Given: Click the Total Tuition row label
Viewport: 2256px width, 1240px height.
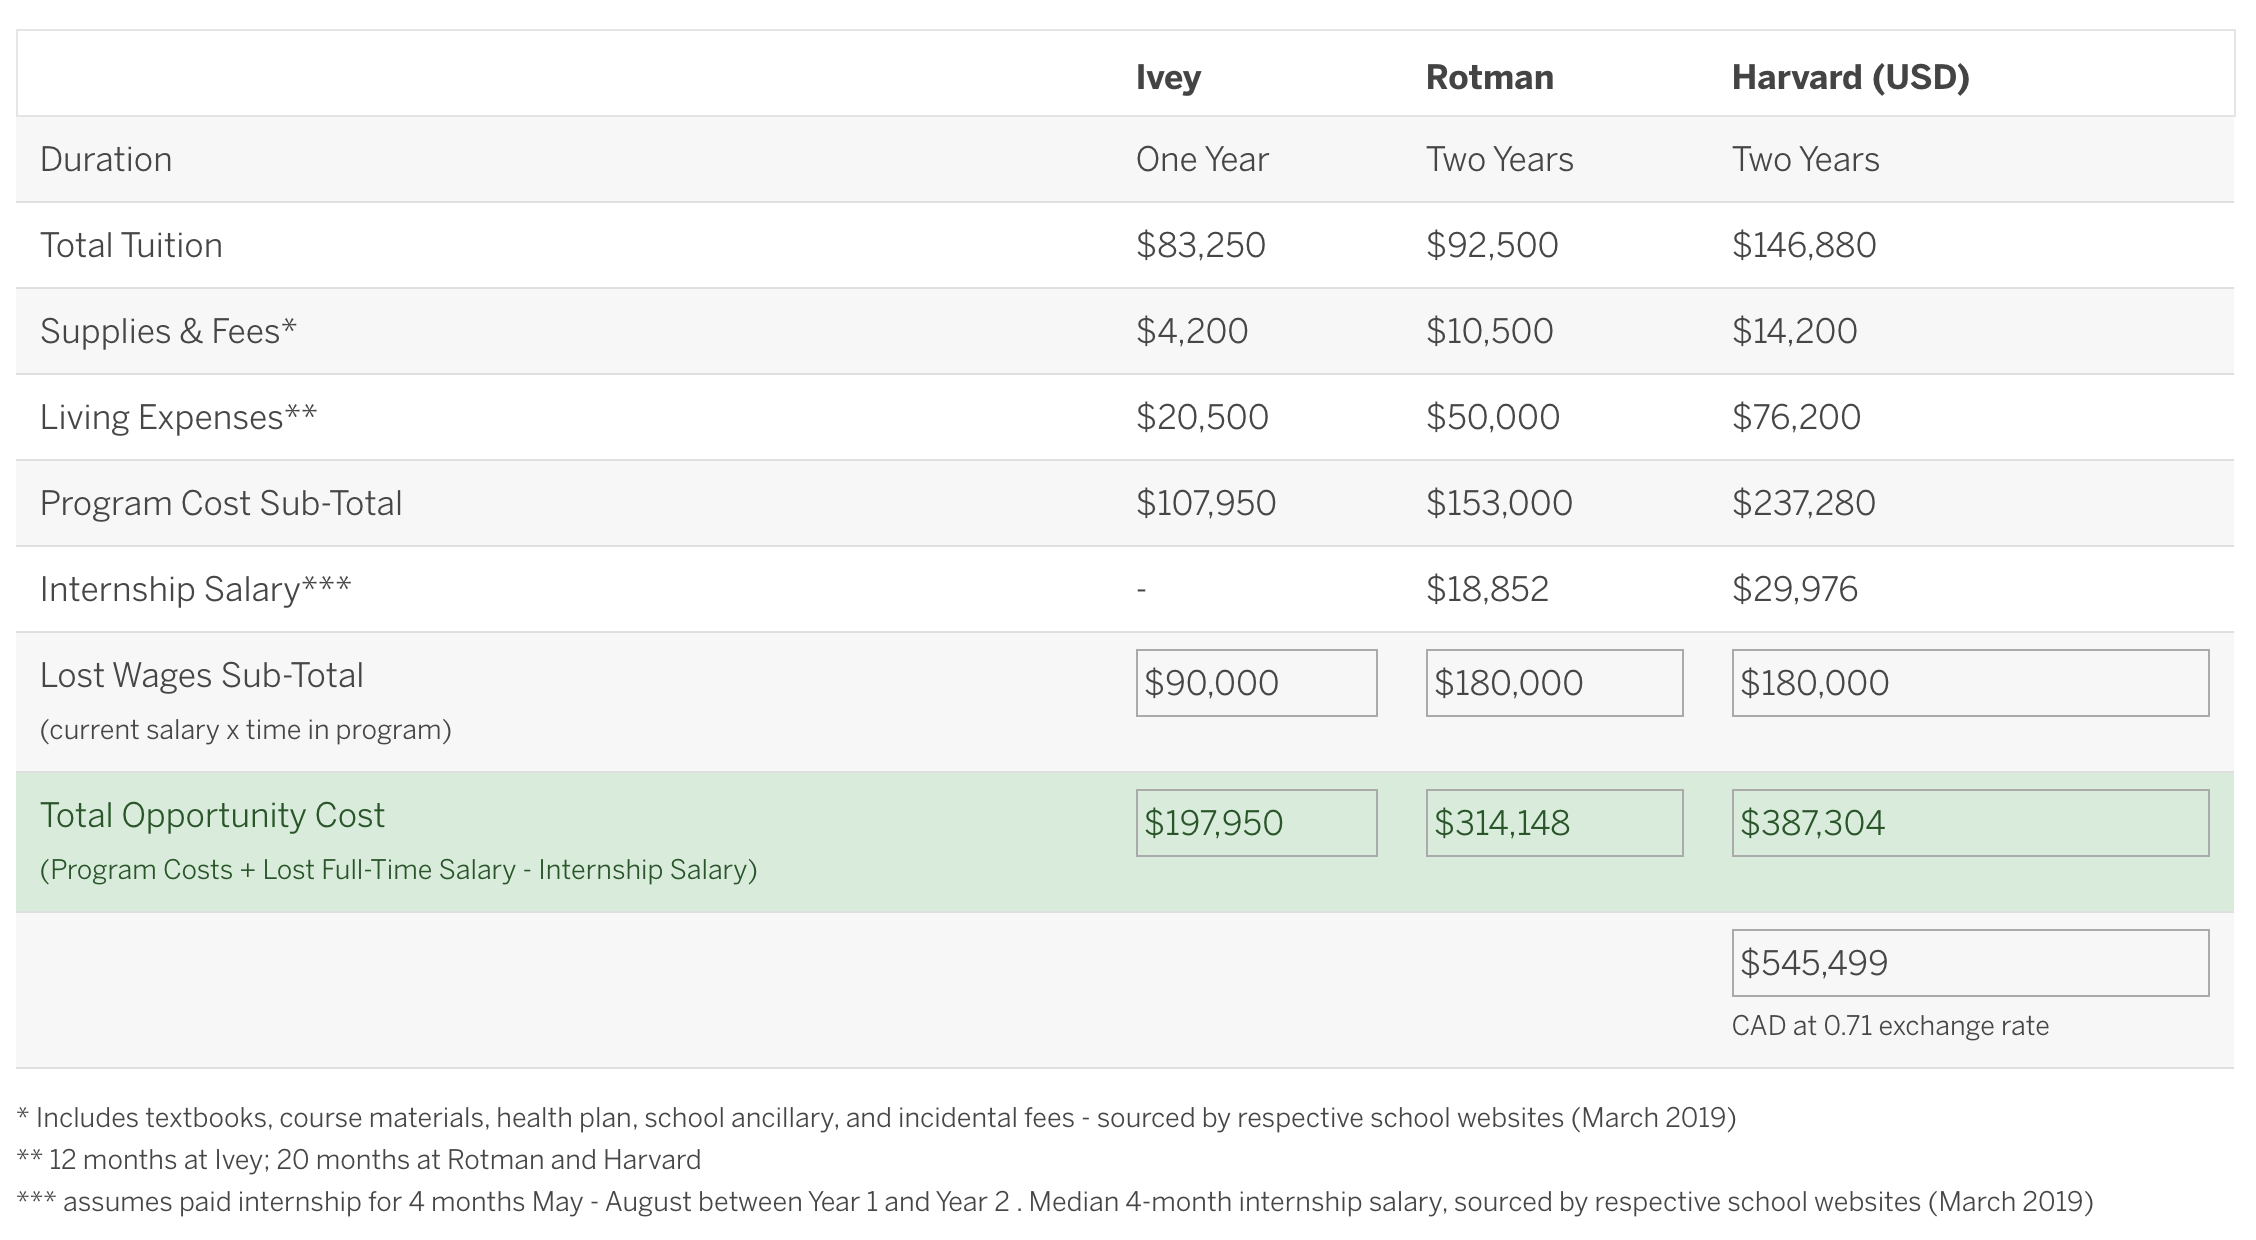Looking at the screenshot, I should (131, 245).
